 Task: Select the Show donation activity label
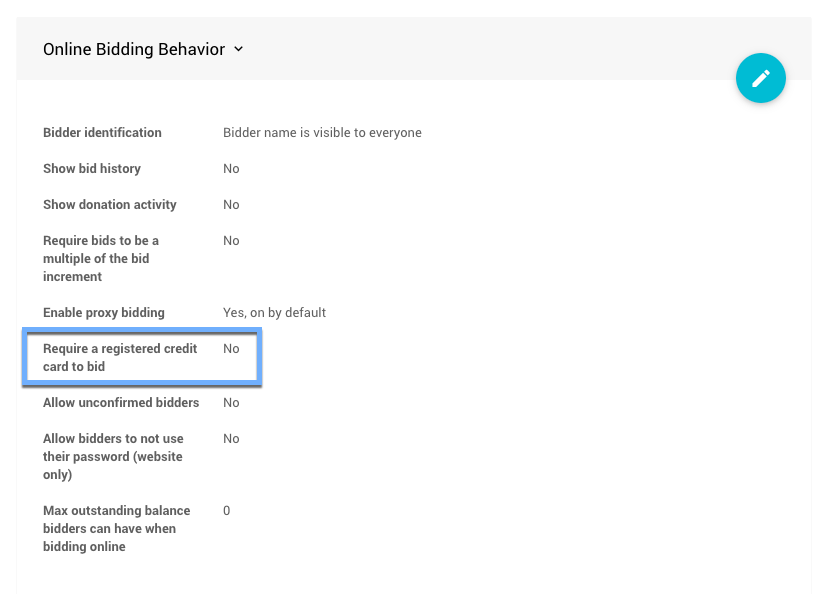[110, 205]
